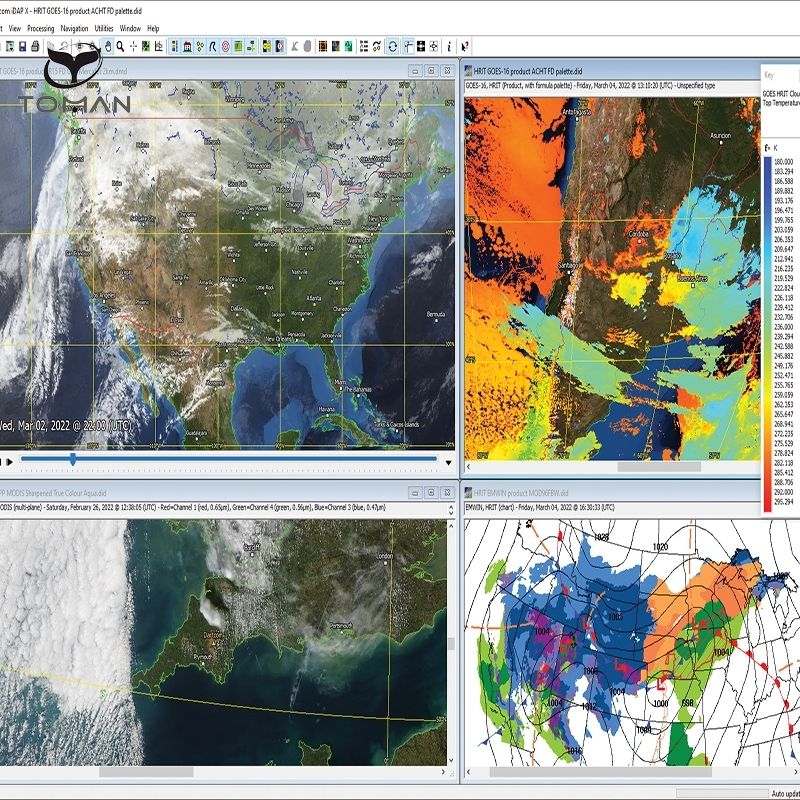
Task: Click the hierarchy tree toolbar icon
Action: [251, 47]
